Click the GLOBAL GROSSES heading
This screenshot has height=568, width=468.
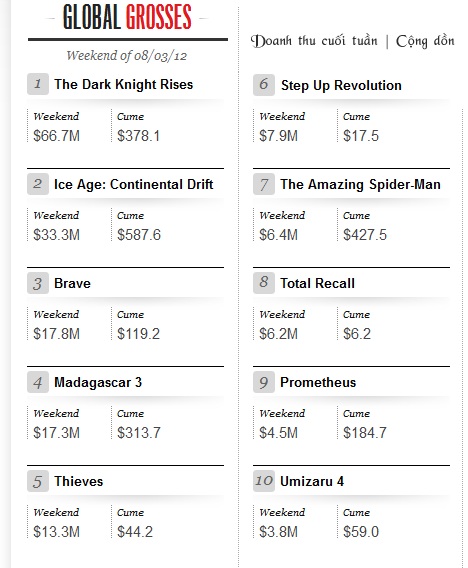click(x=127, y=17)
